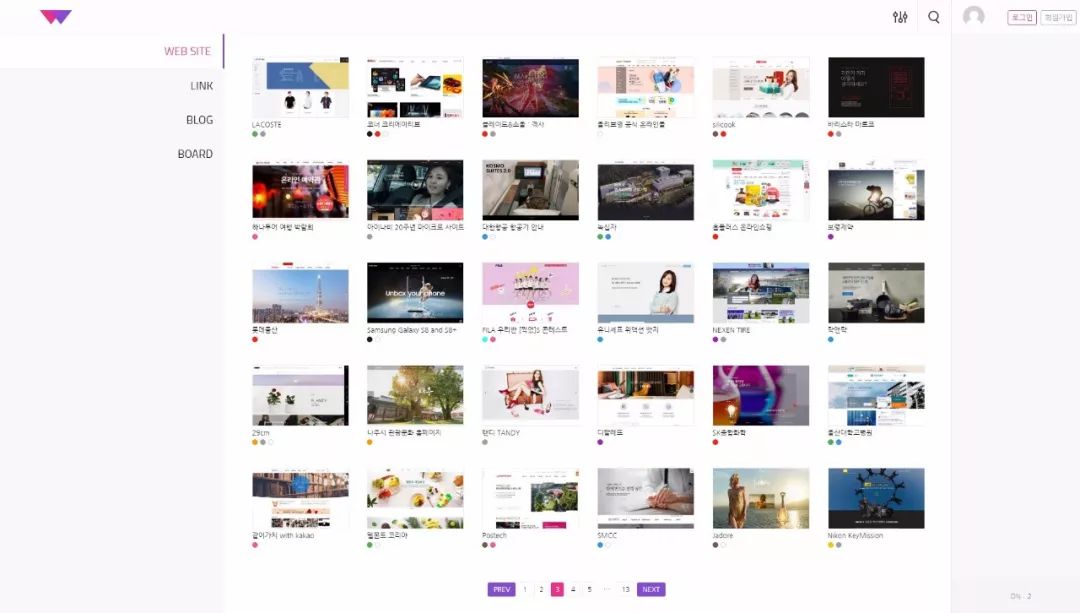Click the purple color dot under NEXEN TIRE
The height and width of the screenshot is (613, 1080).
715,340
